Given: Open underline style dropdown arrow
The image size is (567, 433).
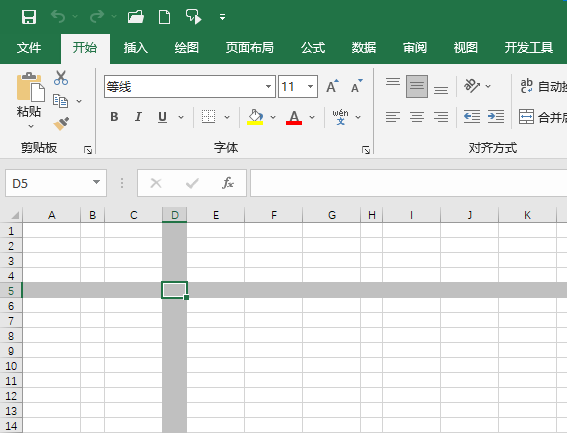Looking at the screenshot, I should [x=181, y=117].
